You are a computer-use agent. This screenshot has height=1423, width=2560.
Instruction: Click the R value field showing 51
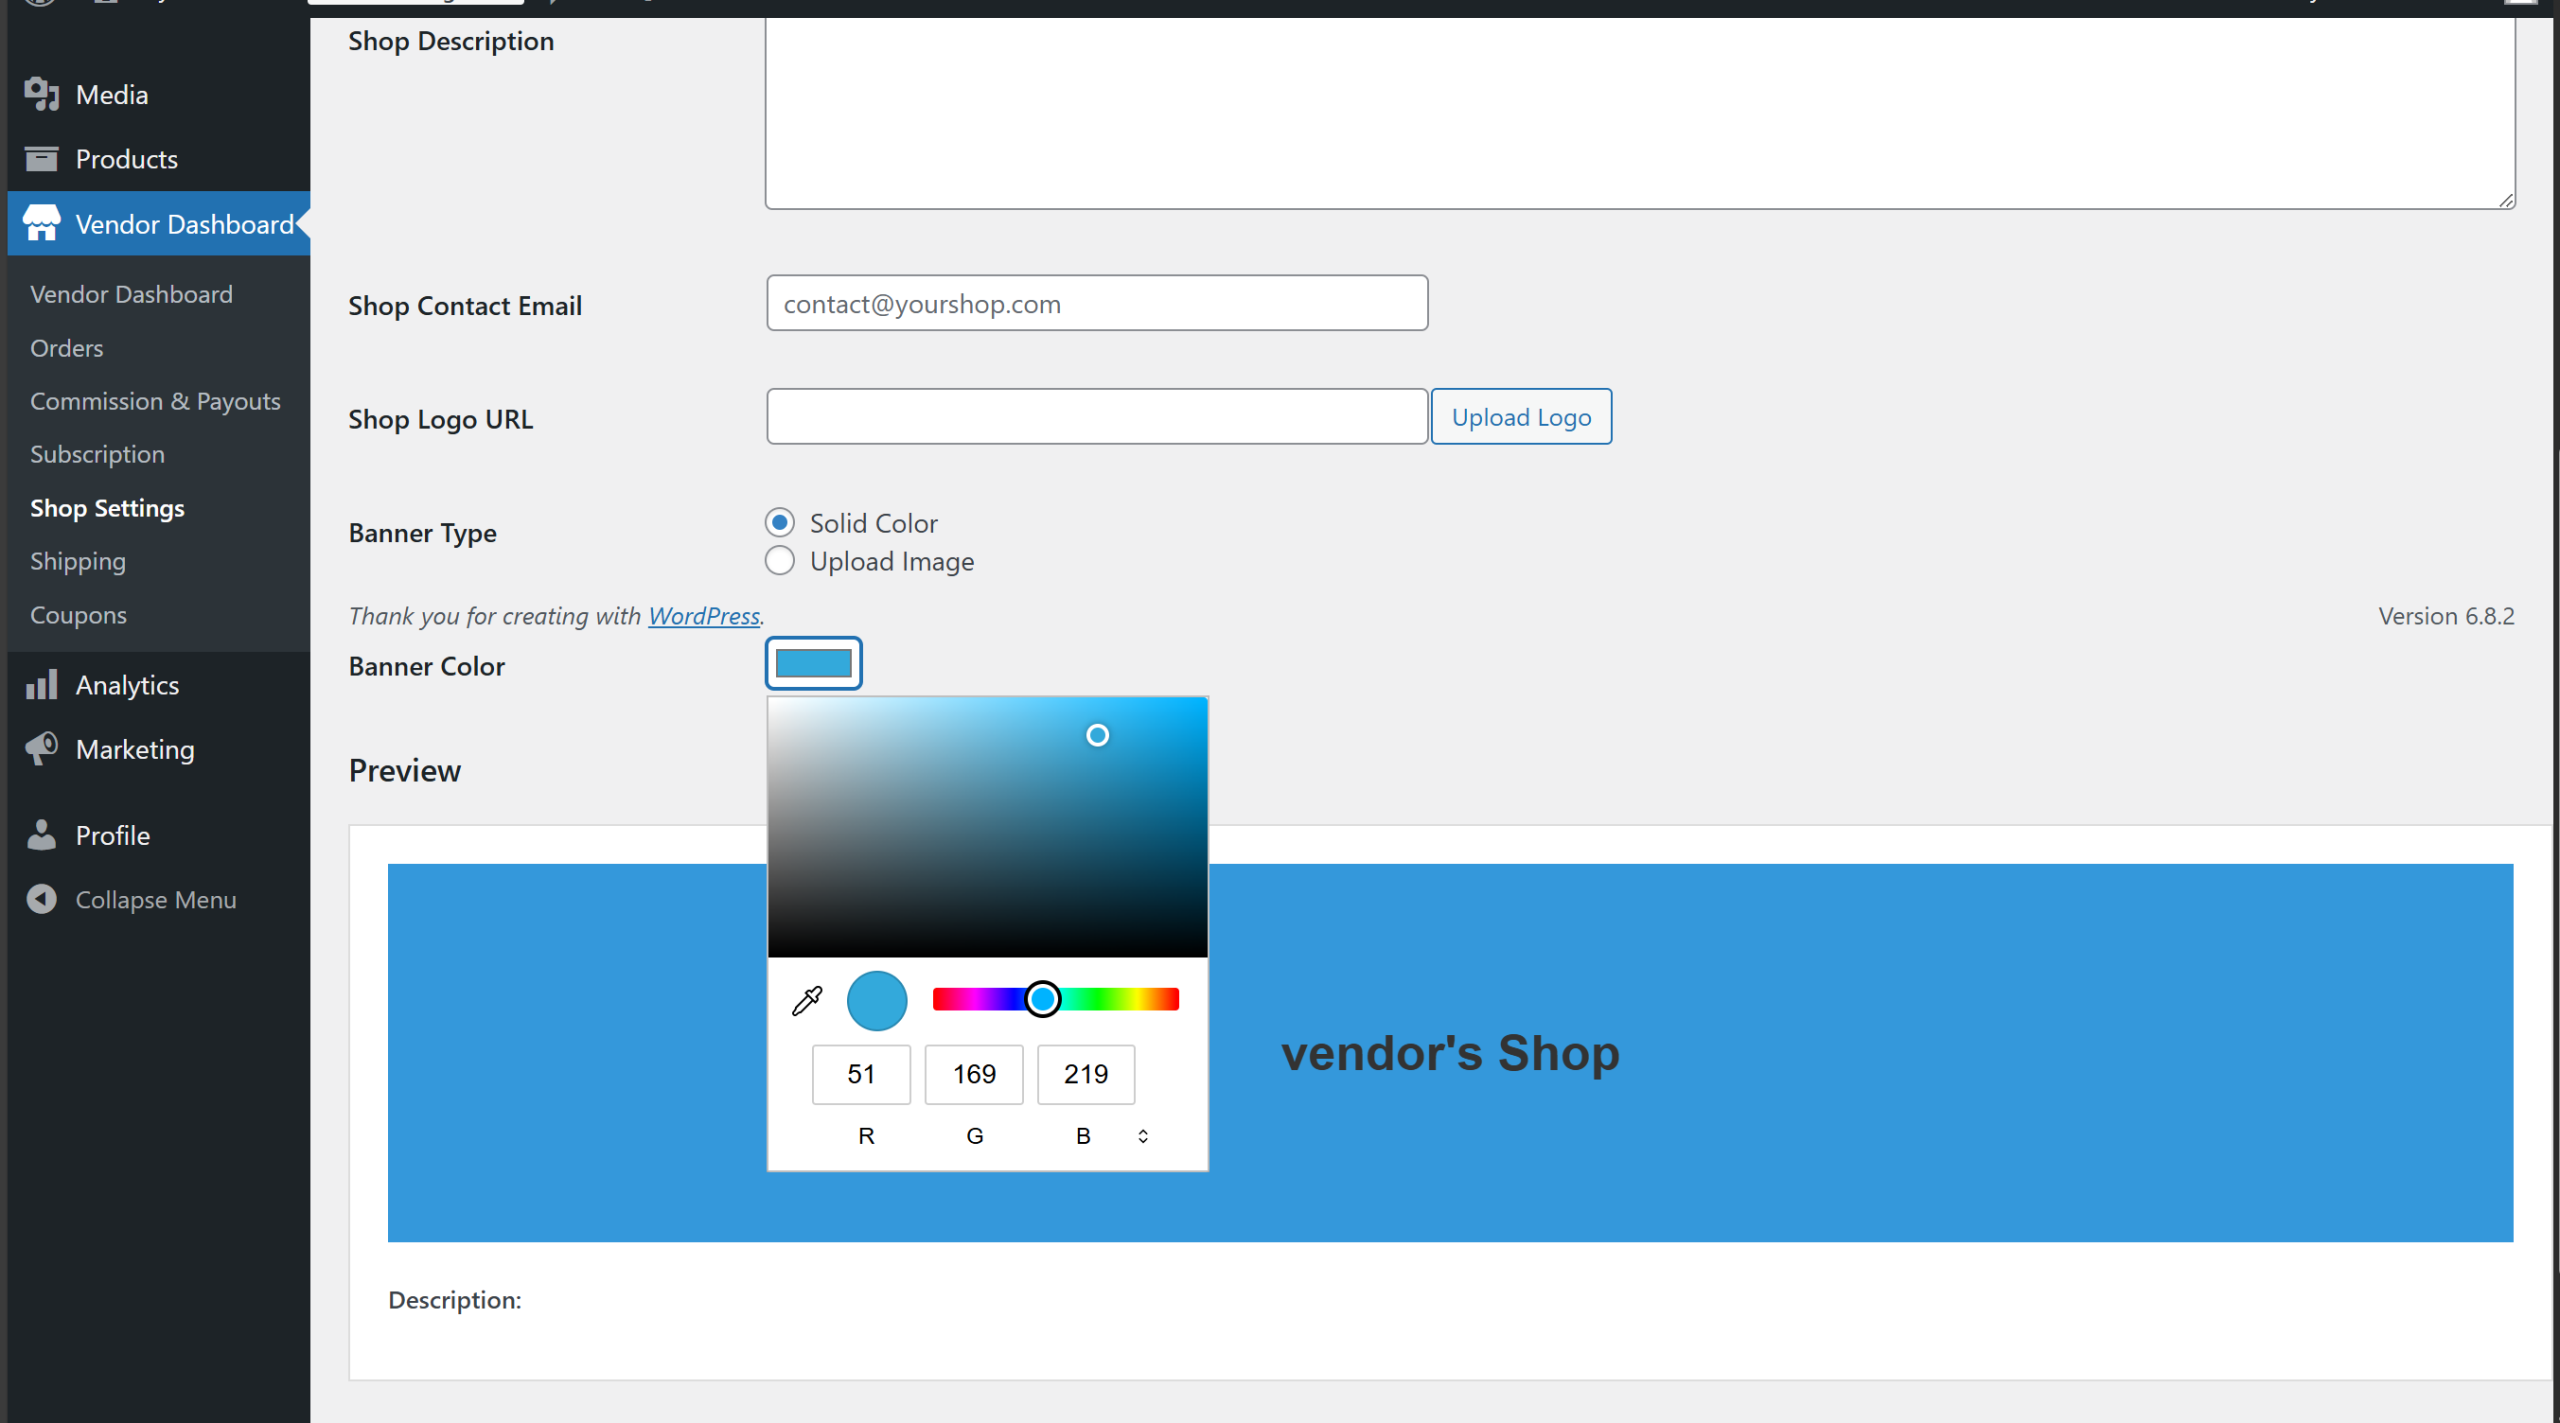pyautogui.click(x=861, y=1074)
